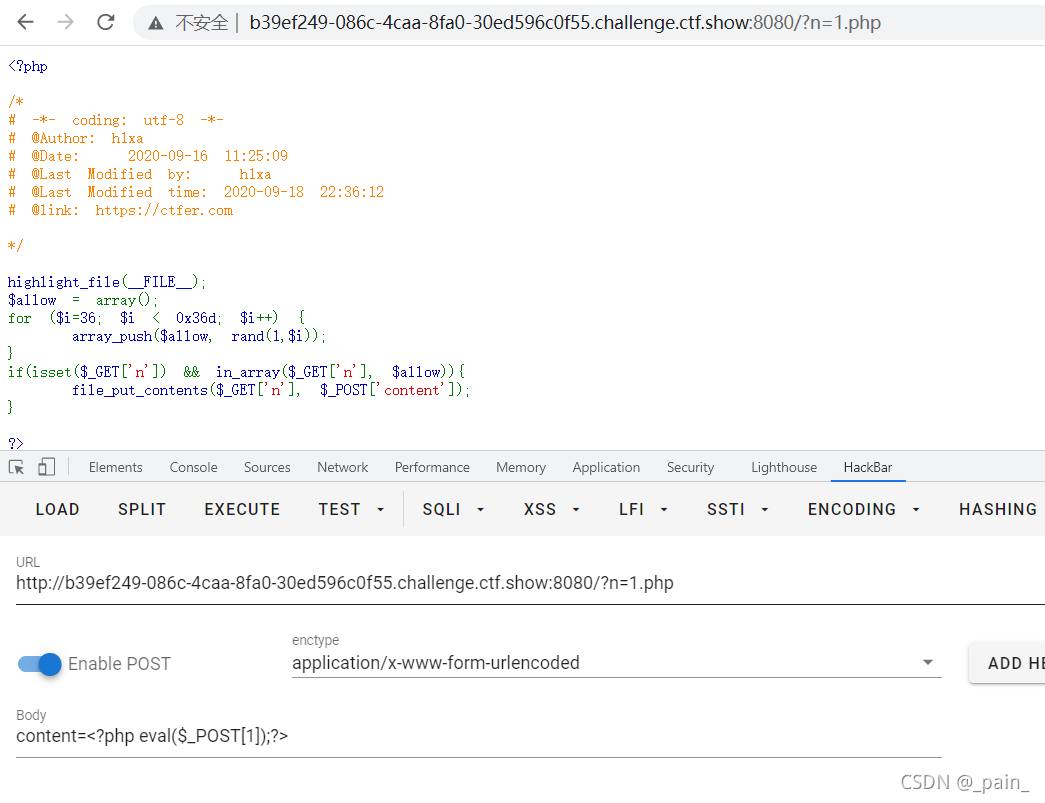Switch to the Security tab

690,467
